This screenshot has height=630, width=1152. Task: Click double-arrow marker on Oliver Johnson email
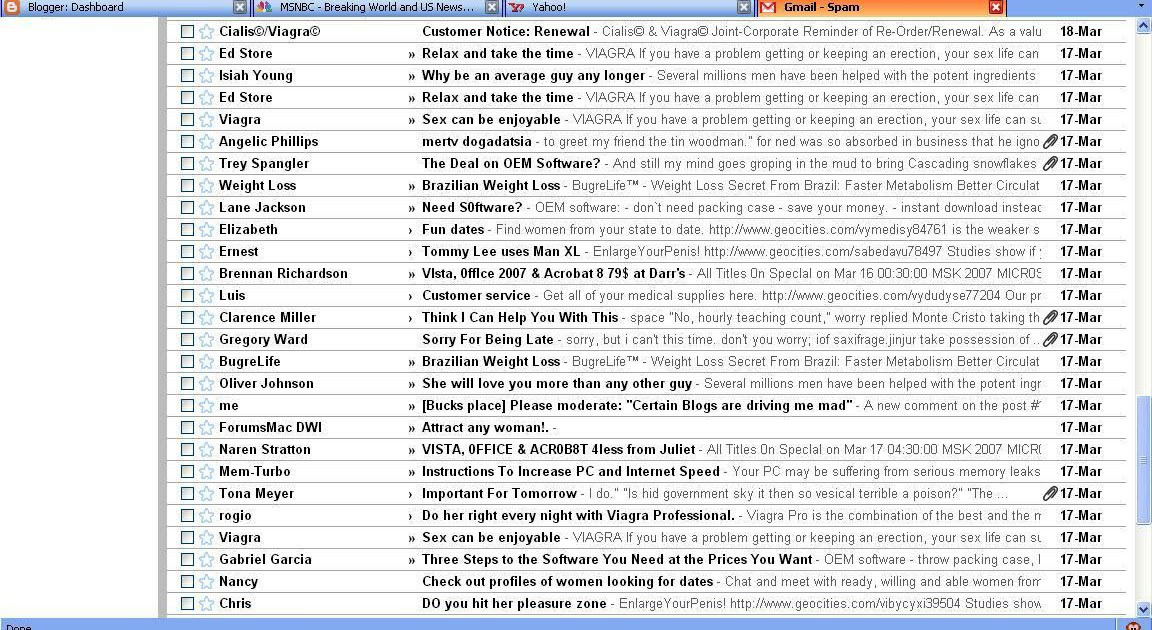coord(411,384)
